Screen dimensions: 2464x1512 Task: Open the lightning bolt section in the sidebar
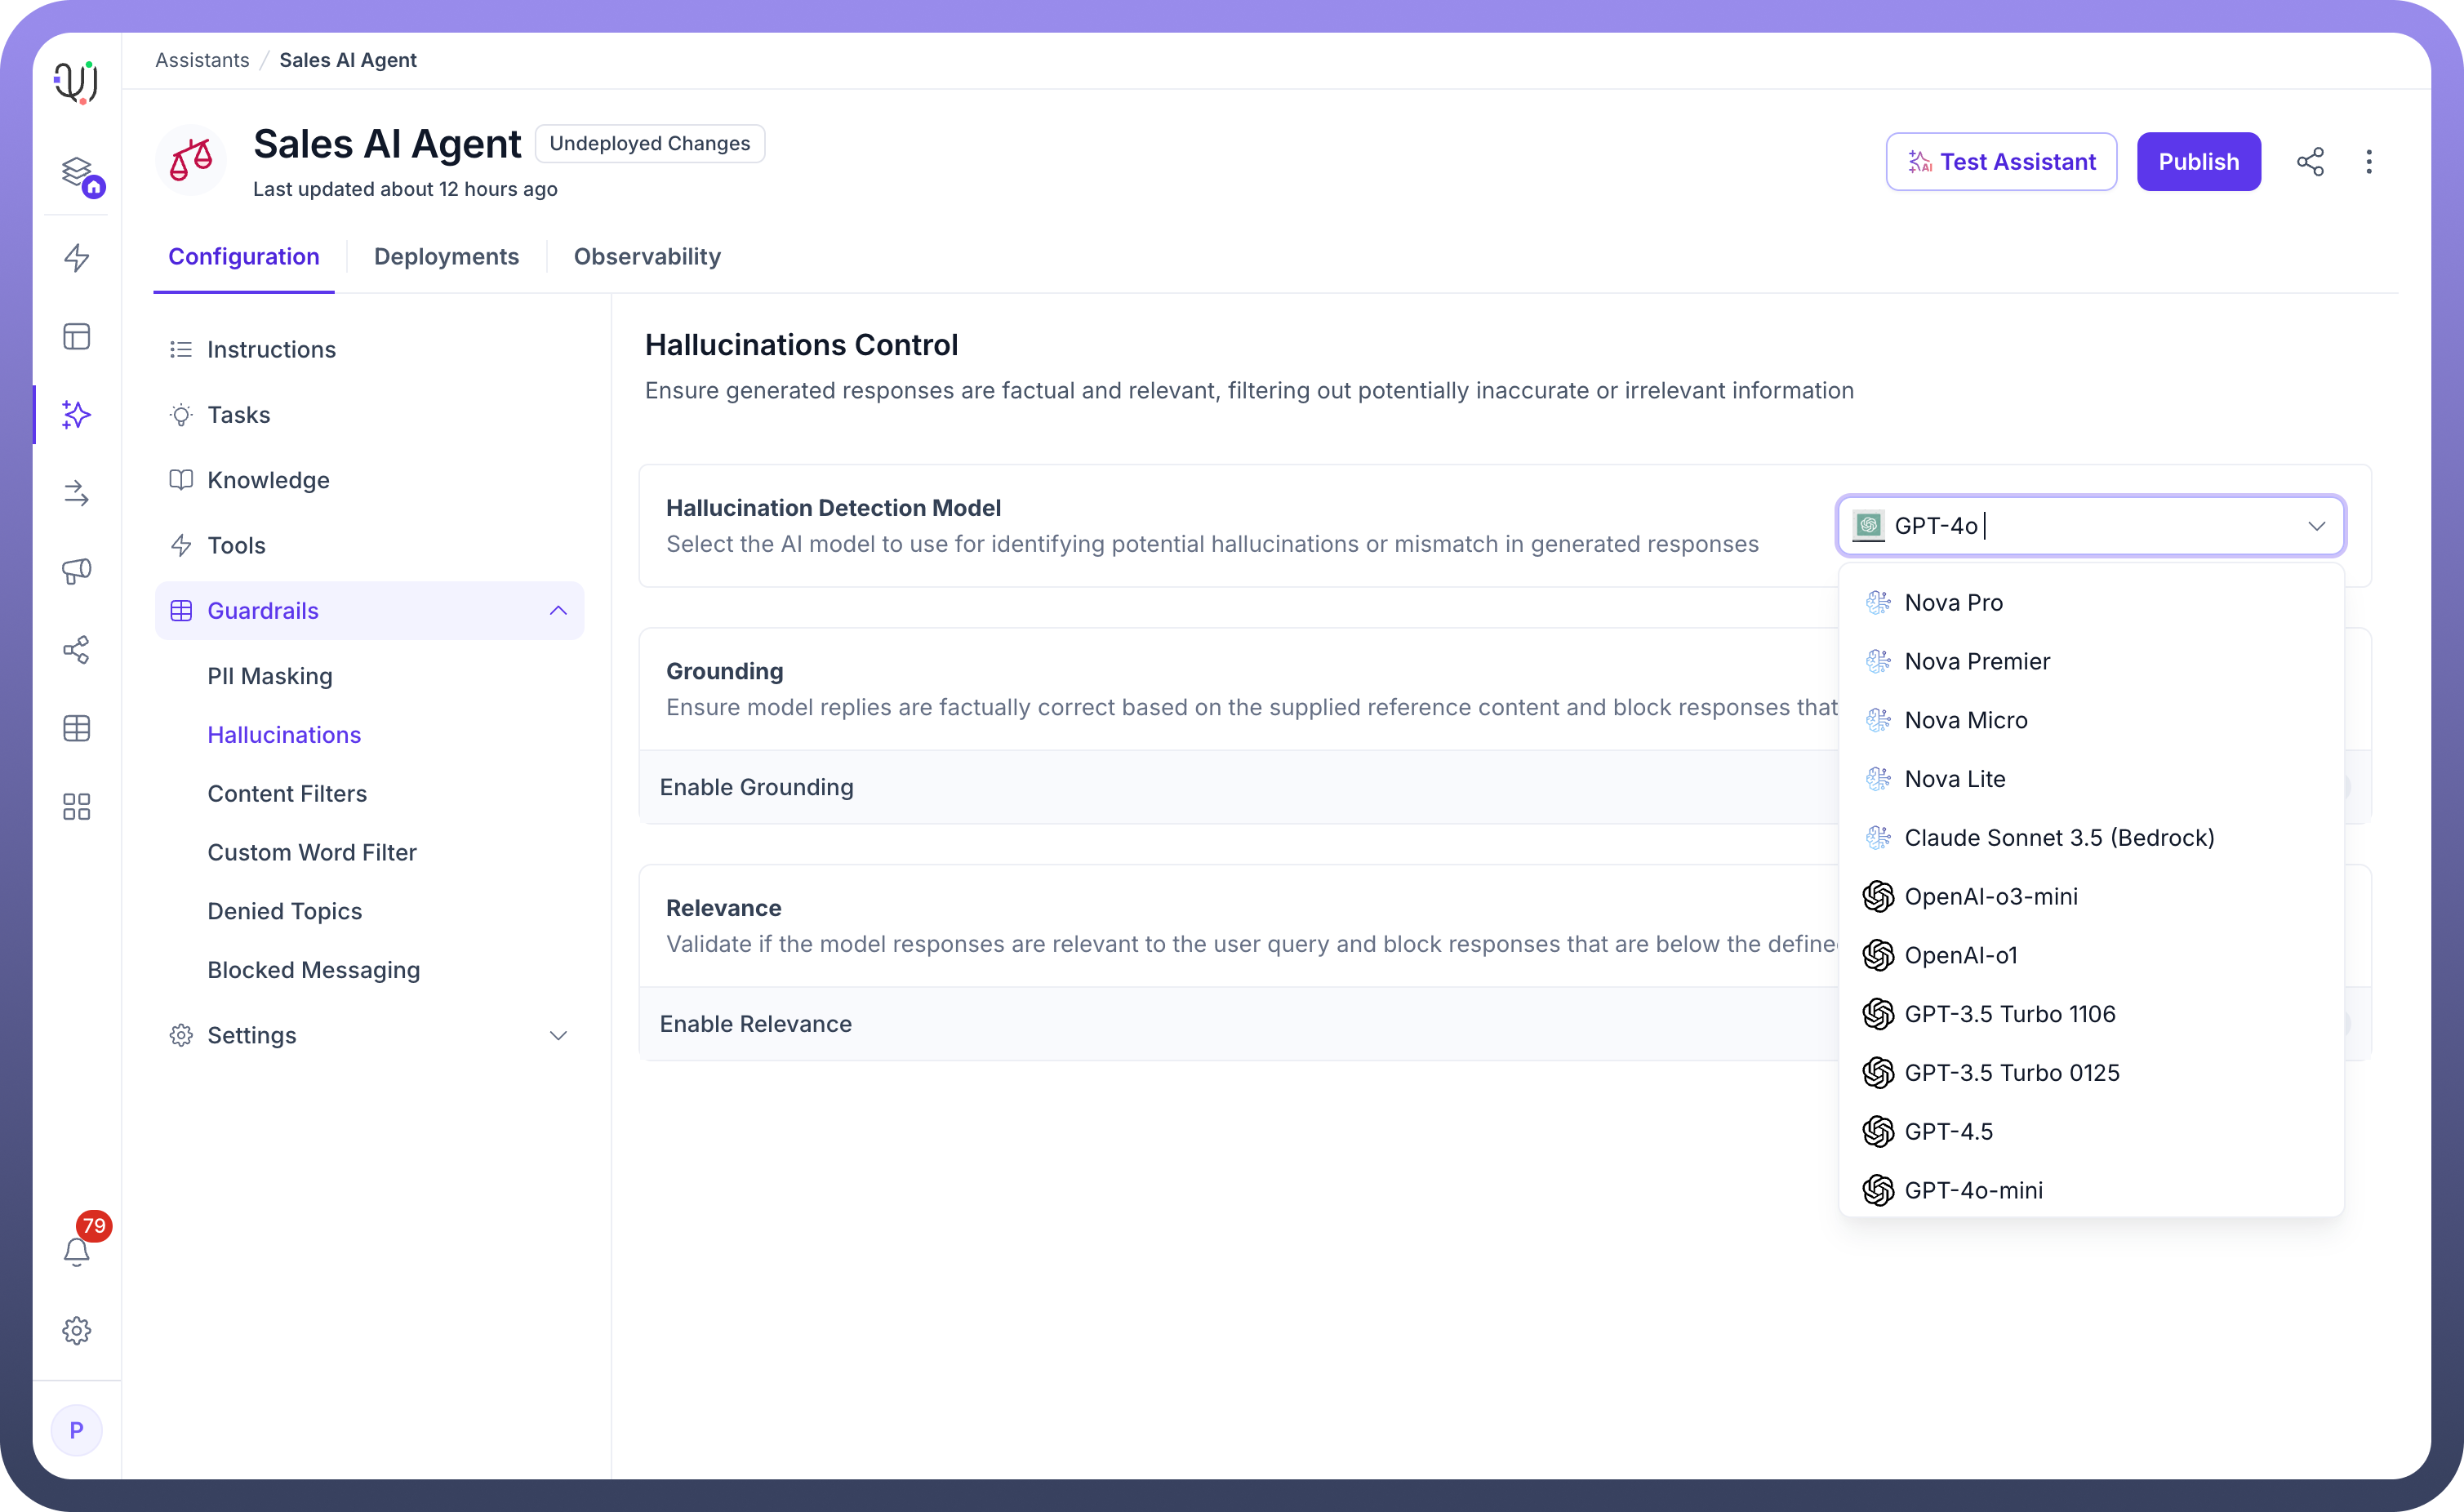77,258
